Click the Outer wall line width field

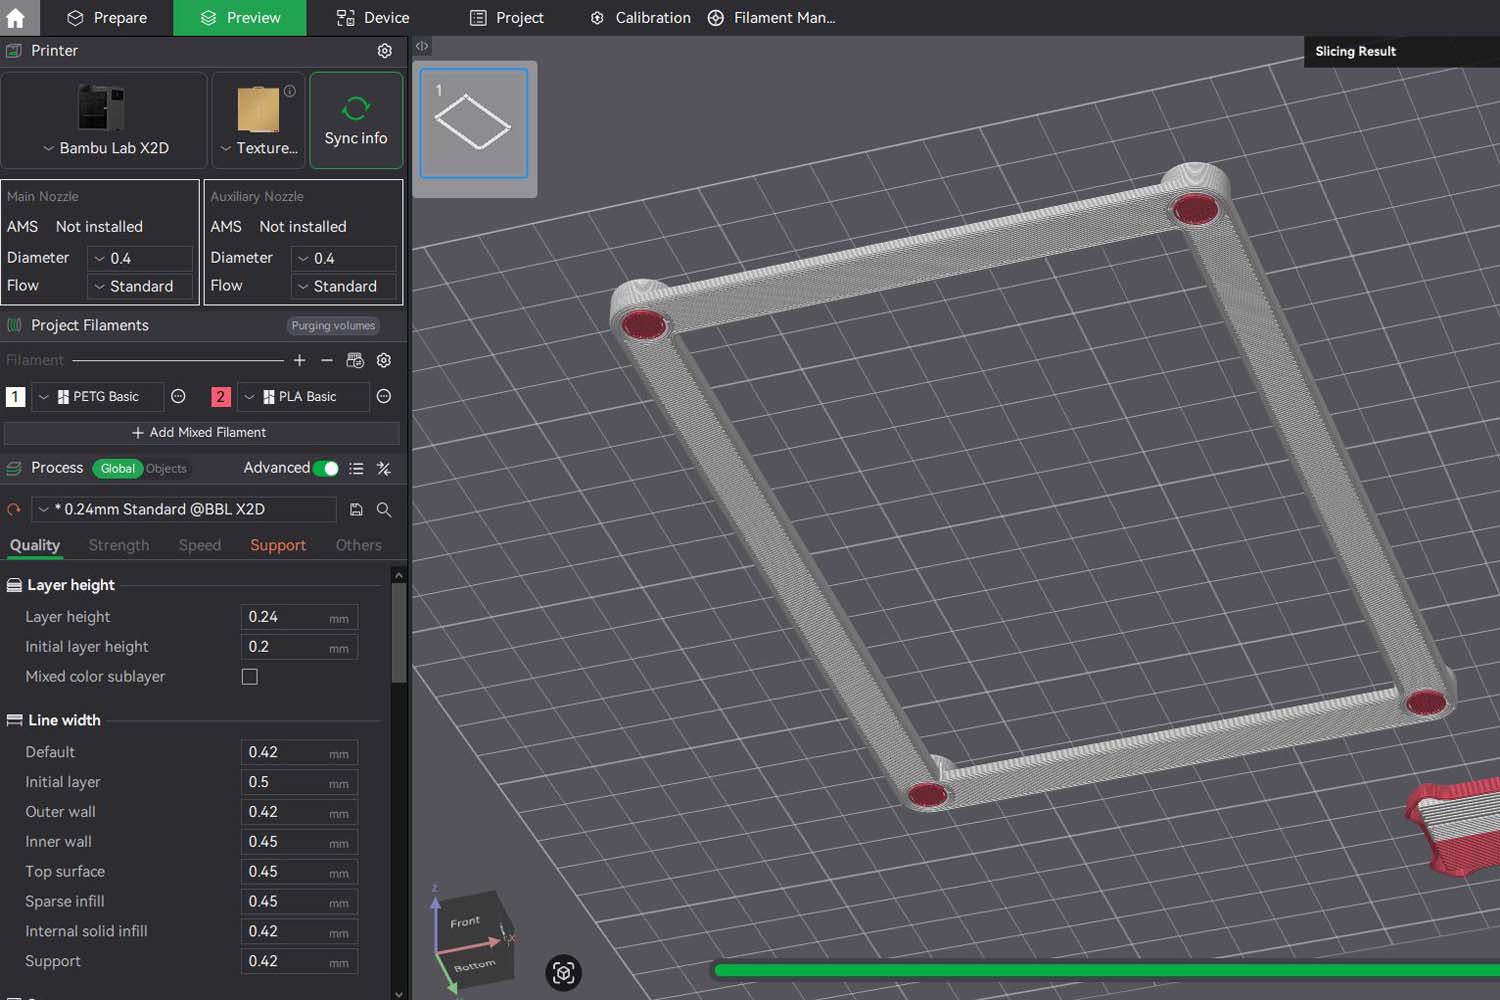click(299, 812)
